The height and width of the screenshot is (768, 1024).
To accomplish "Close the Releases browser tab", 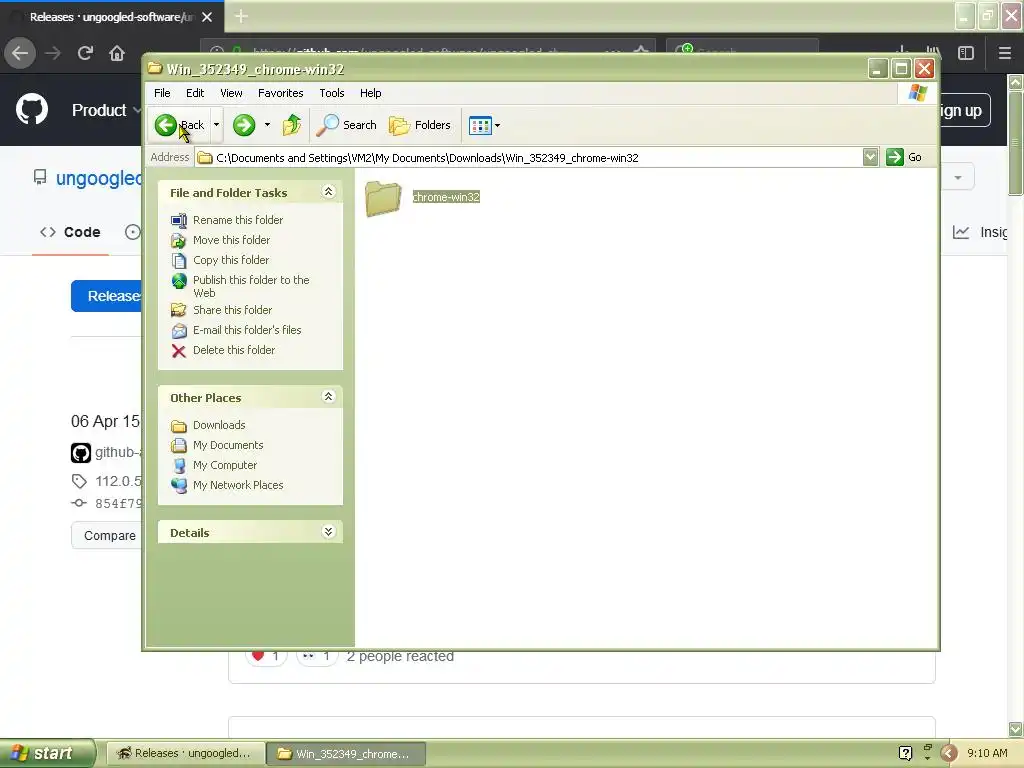I will coord(207,17).
